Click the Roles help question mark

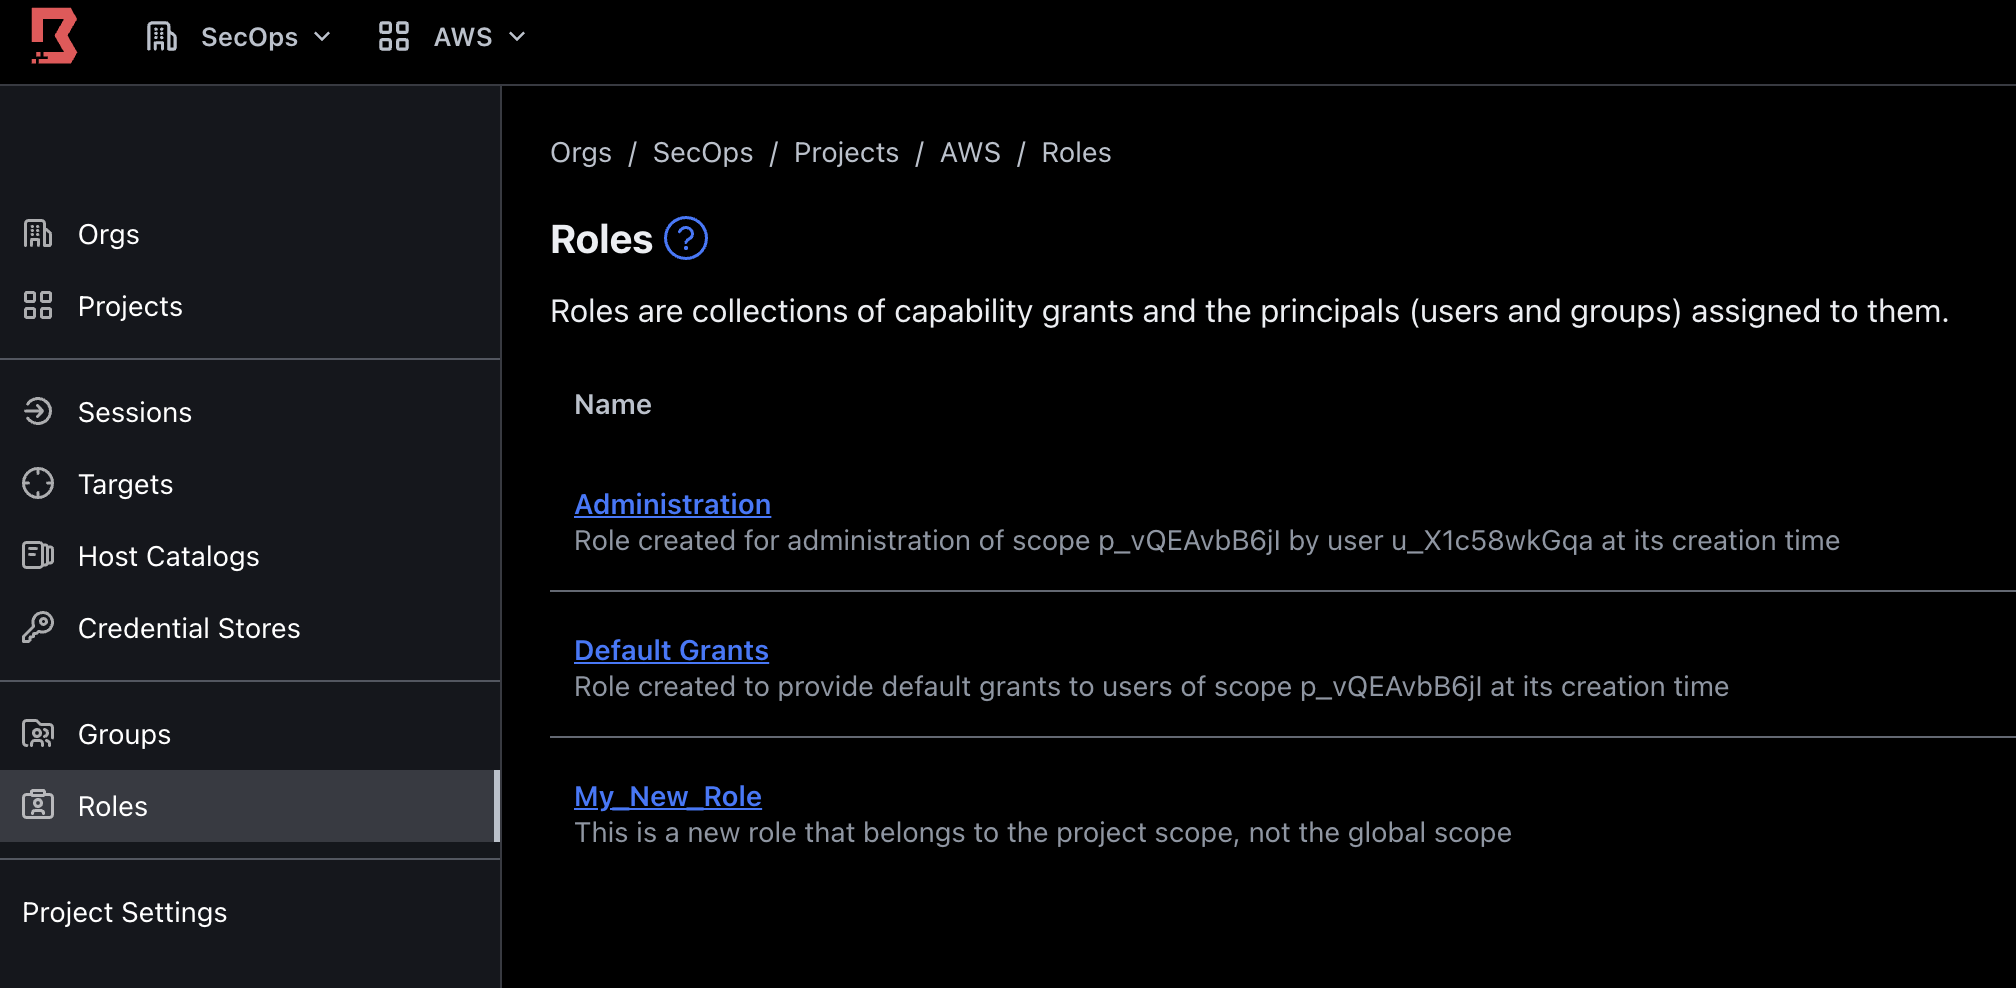coord(686,238)
